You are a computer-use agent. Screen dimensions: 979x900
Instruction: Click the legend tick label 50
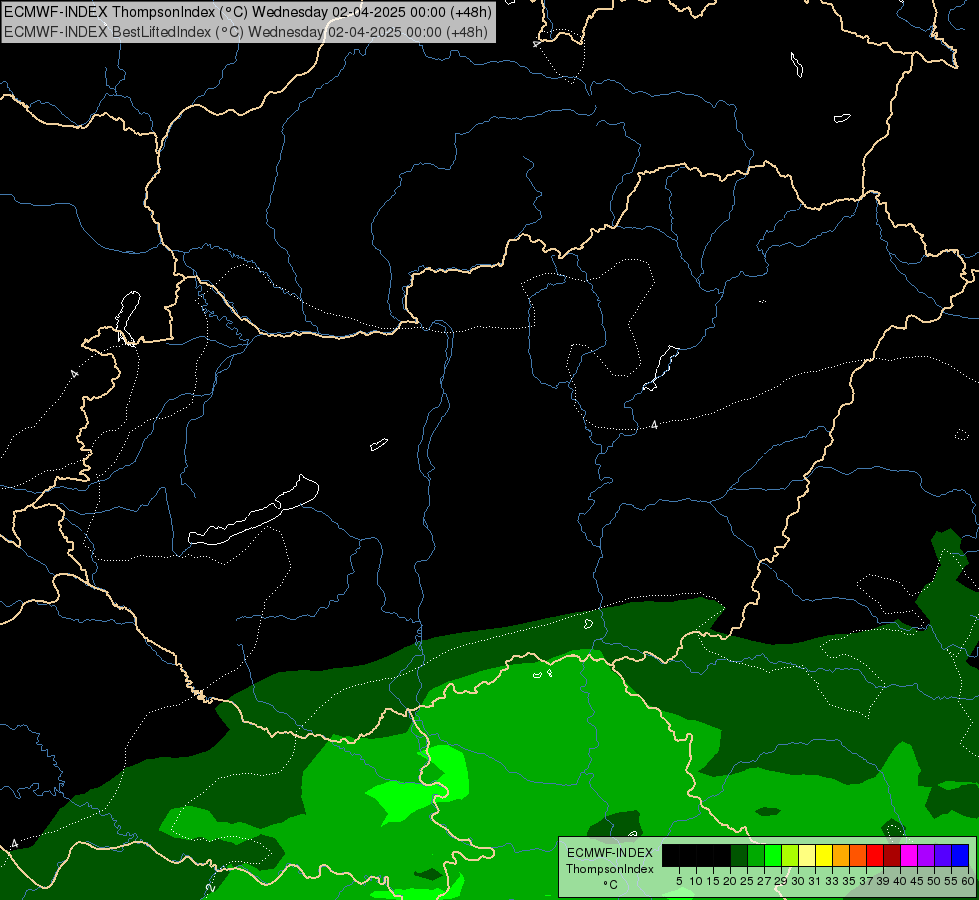coord(934,881)
